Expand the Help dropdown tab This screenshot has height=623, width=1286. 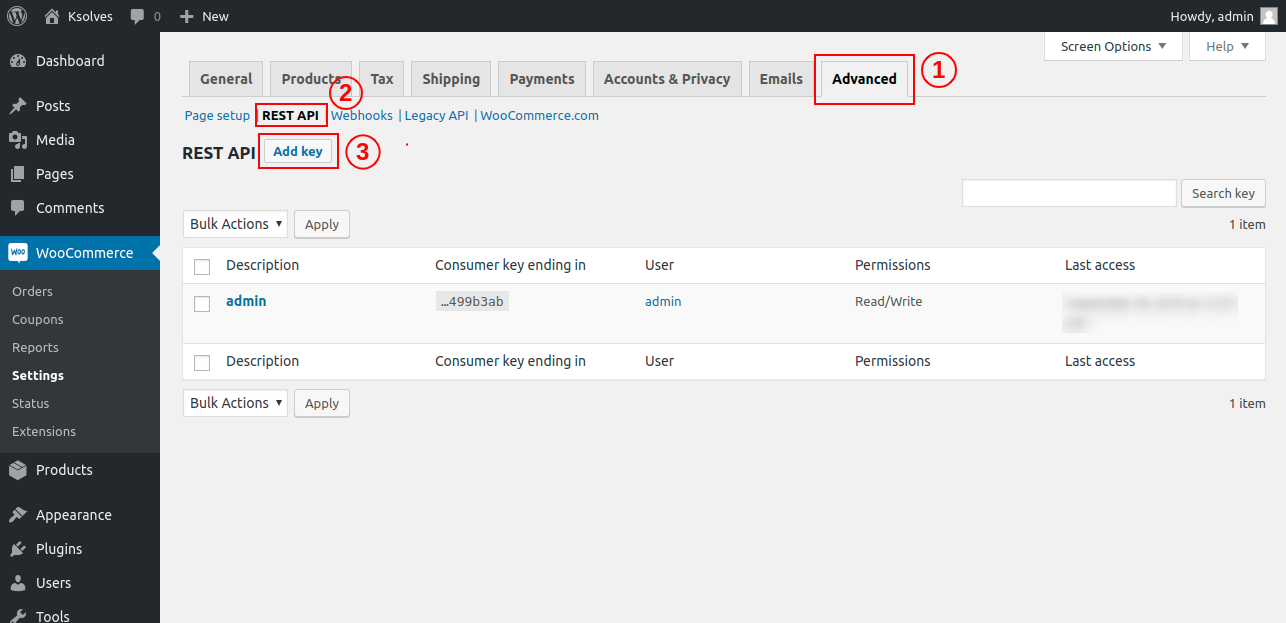point(1227,46)
